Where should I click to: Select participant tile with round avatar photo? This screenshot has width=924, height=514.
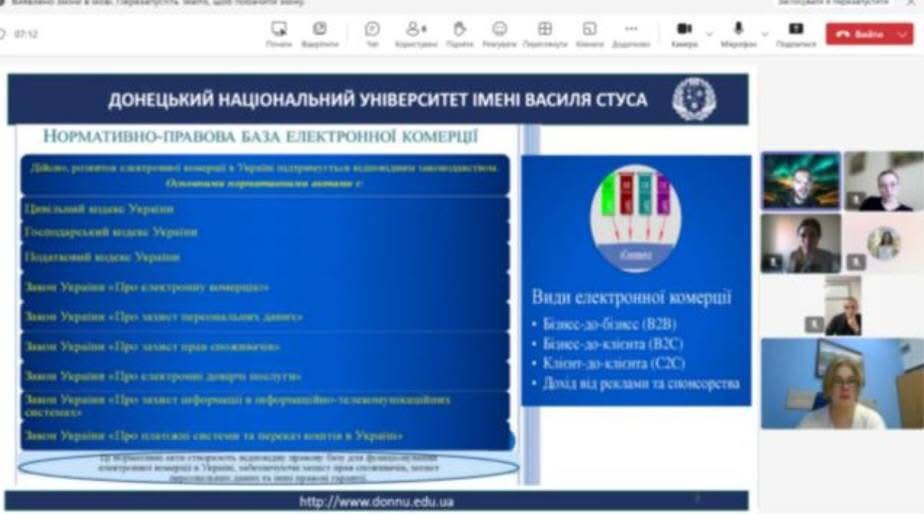883,243
